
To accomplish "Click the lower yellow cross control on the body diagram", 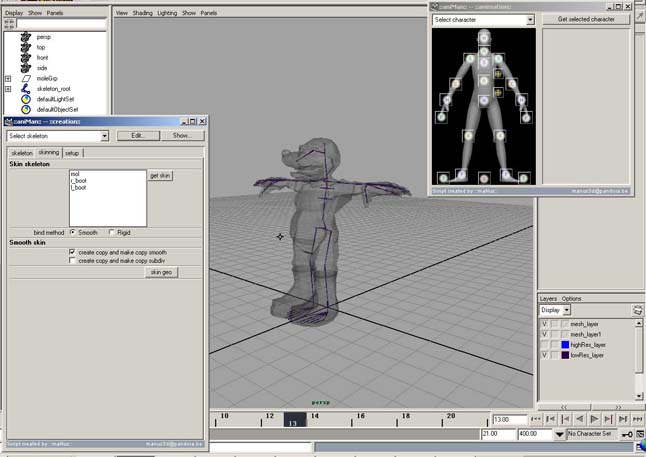I will click(x=498, y=92).
